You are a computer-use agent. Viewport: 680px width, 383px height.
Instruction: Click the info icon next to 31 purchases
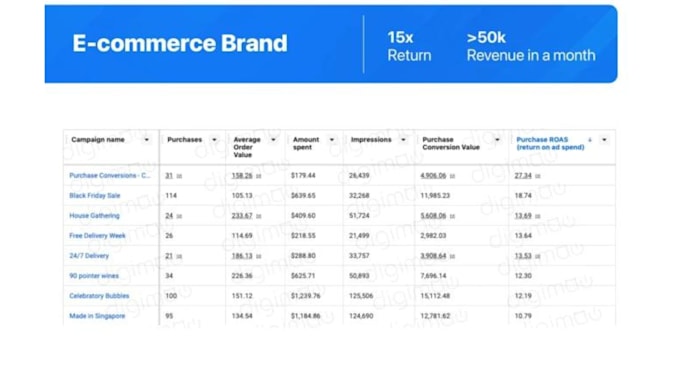(179, 176)
